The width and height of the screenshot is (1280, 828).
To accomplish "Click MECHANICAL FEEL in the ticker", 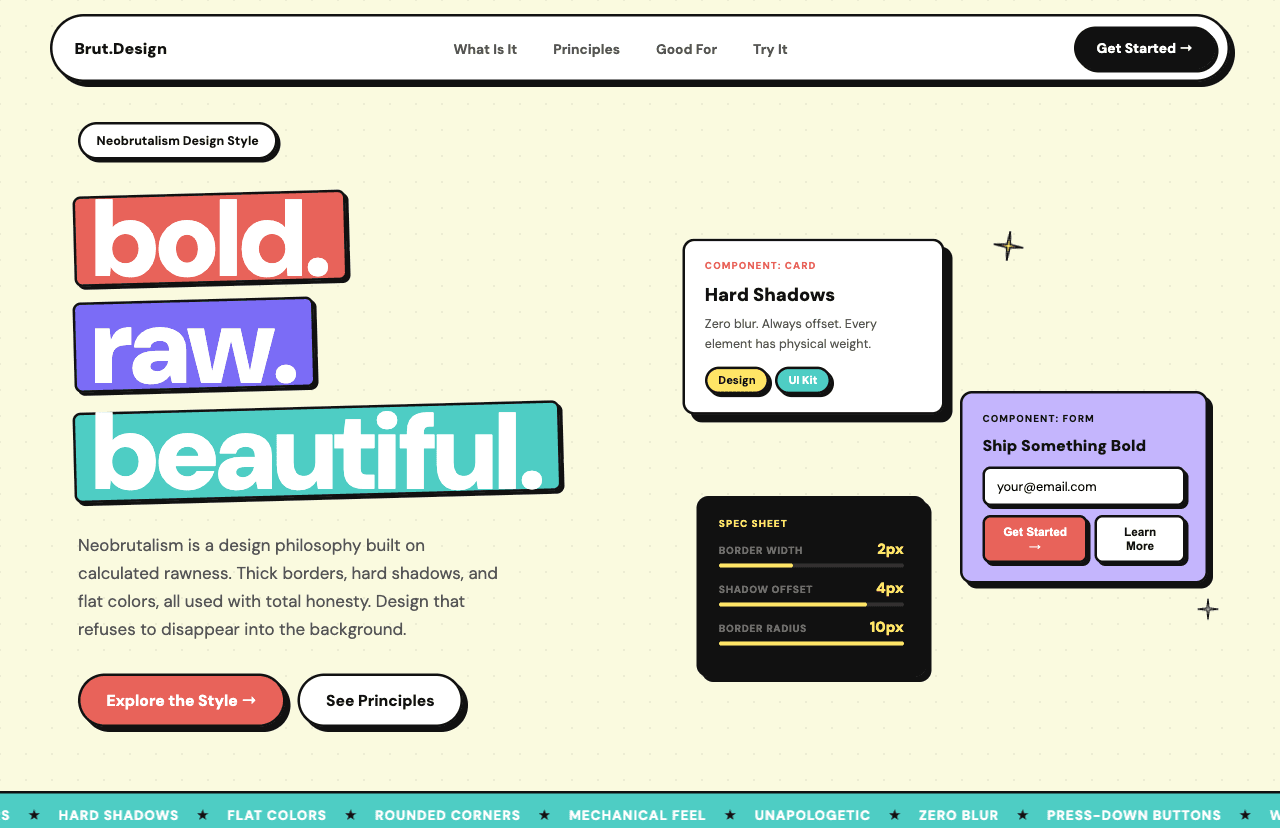I will pyautogui.click(x=637, y=815).
